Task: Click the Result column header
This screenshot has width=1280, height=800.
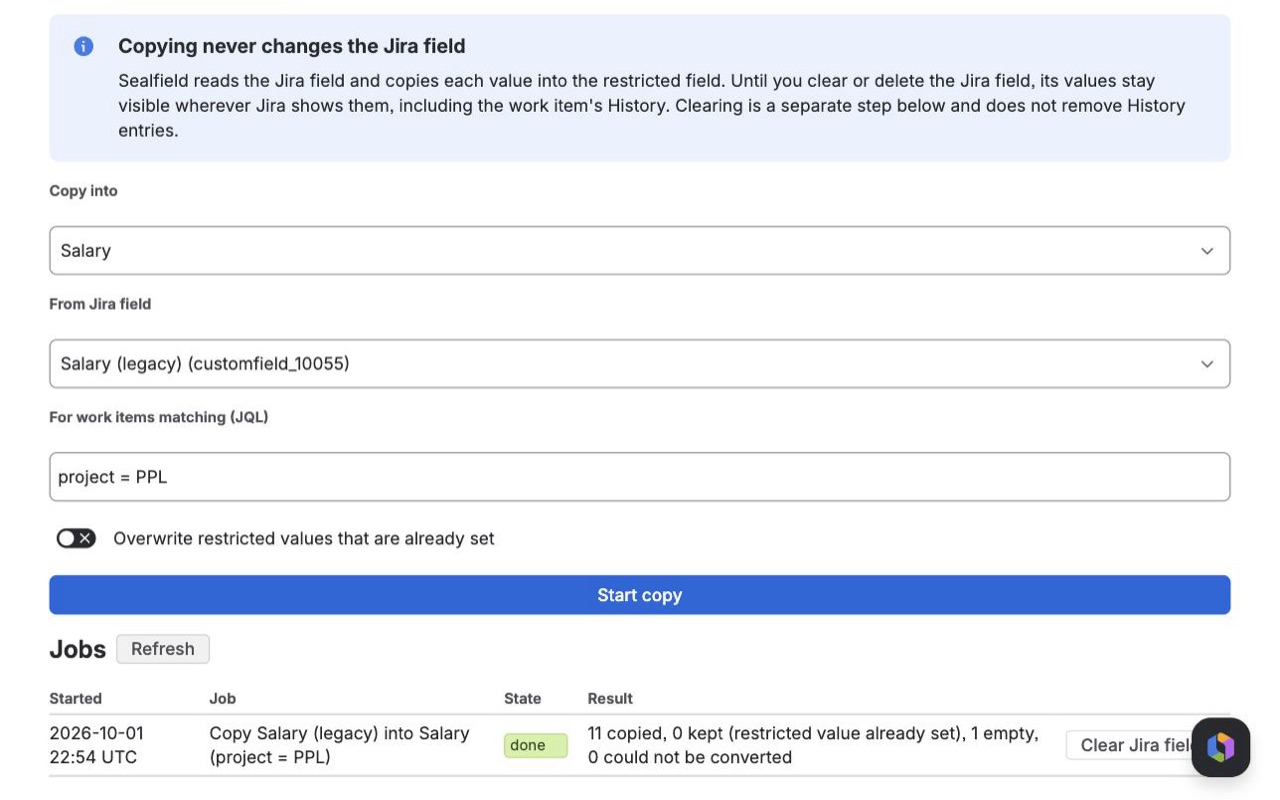Action: point(610,698)
